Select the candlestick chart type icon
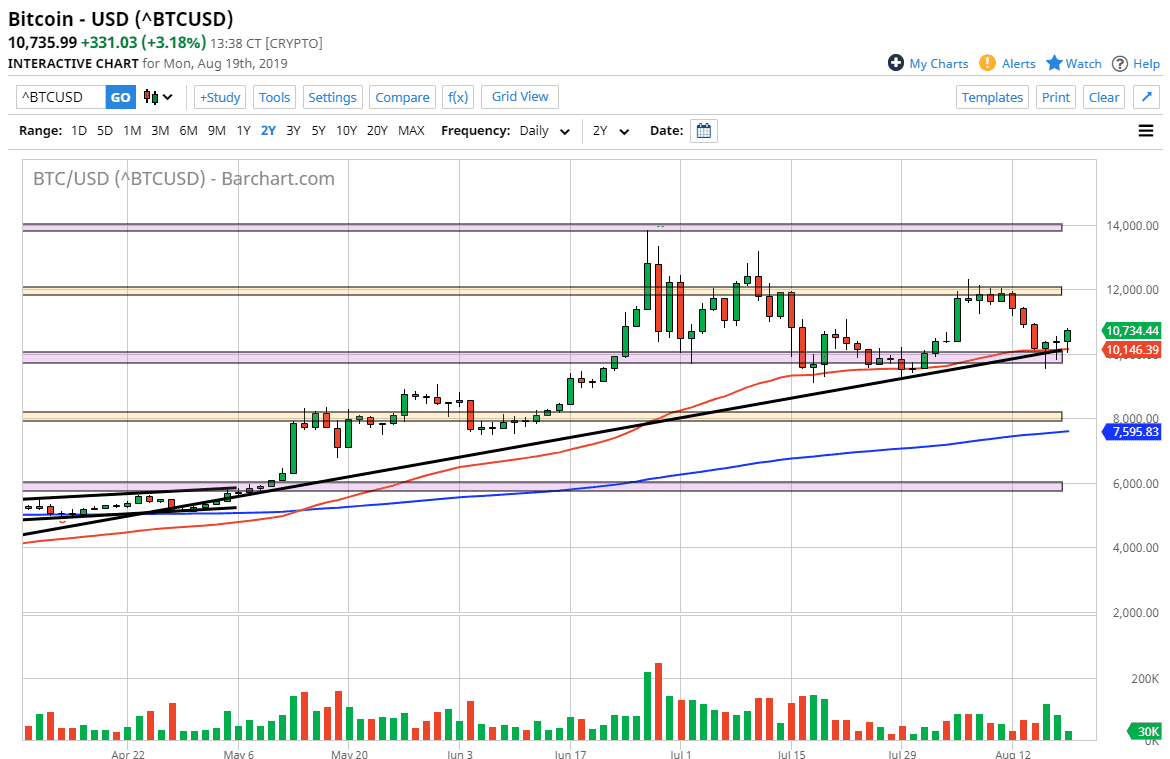Screen dimensions: 1170x759 click(x=151, y=96)
